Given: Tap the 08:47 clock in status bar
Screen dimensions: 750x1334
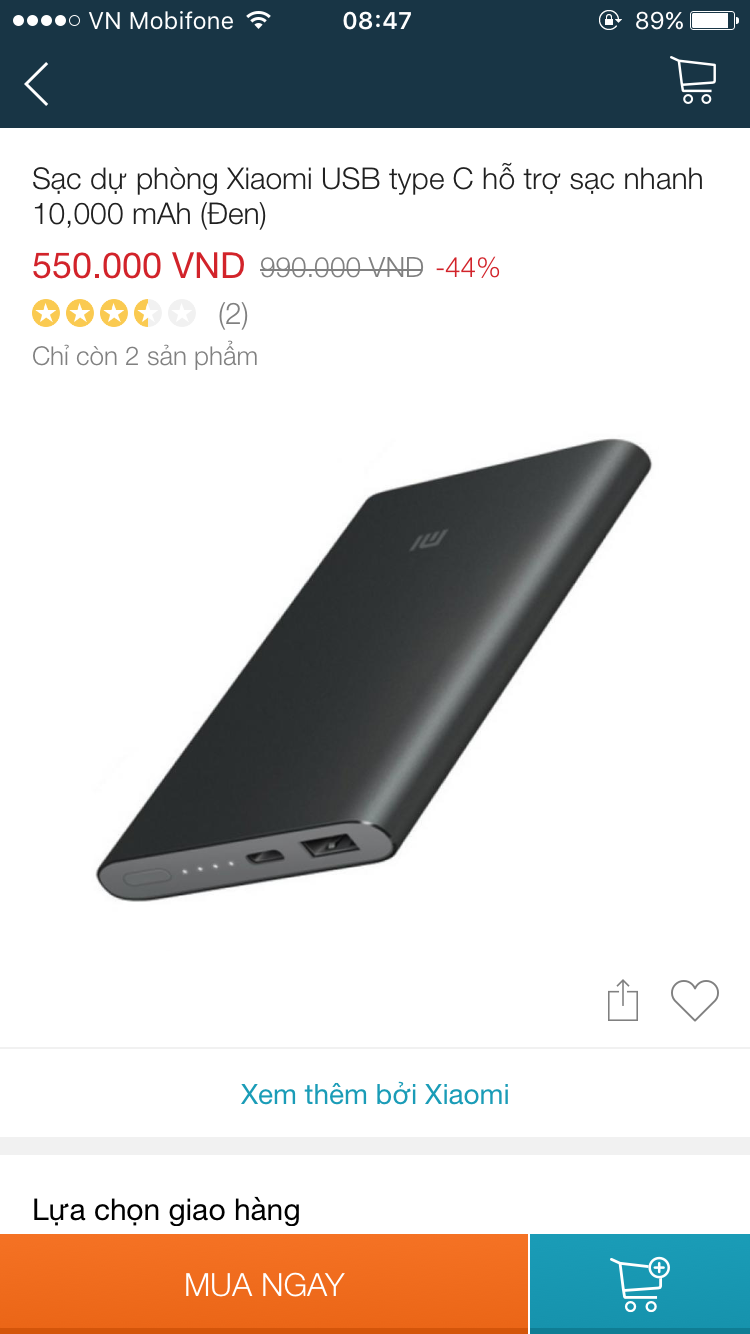Looking at the screenshot, I should 377,21.
